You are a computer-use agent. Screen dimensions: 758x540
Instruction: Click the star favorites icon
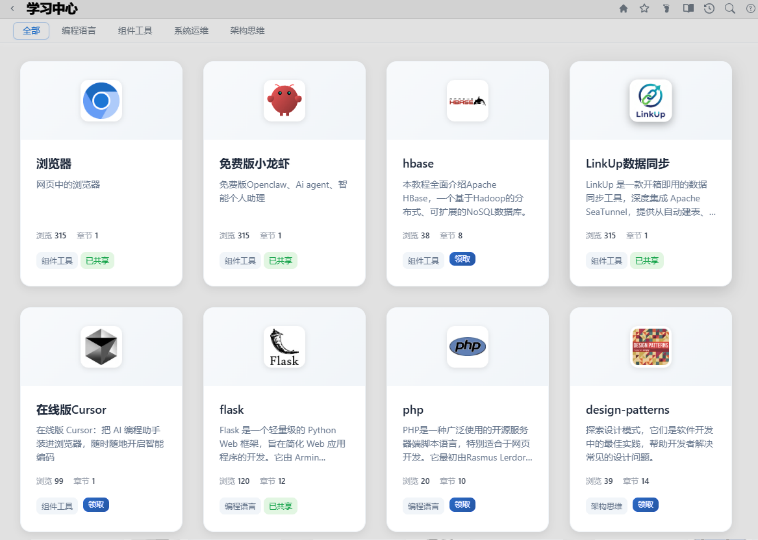point(644,8)
